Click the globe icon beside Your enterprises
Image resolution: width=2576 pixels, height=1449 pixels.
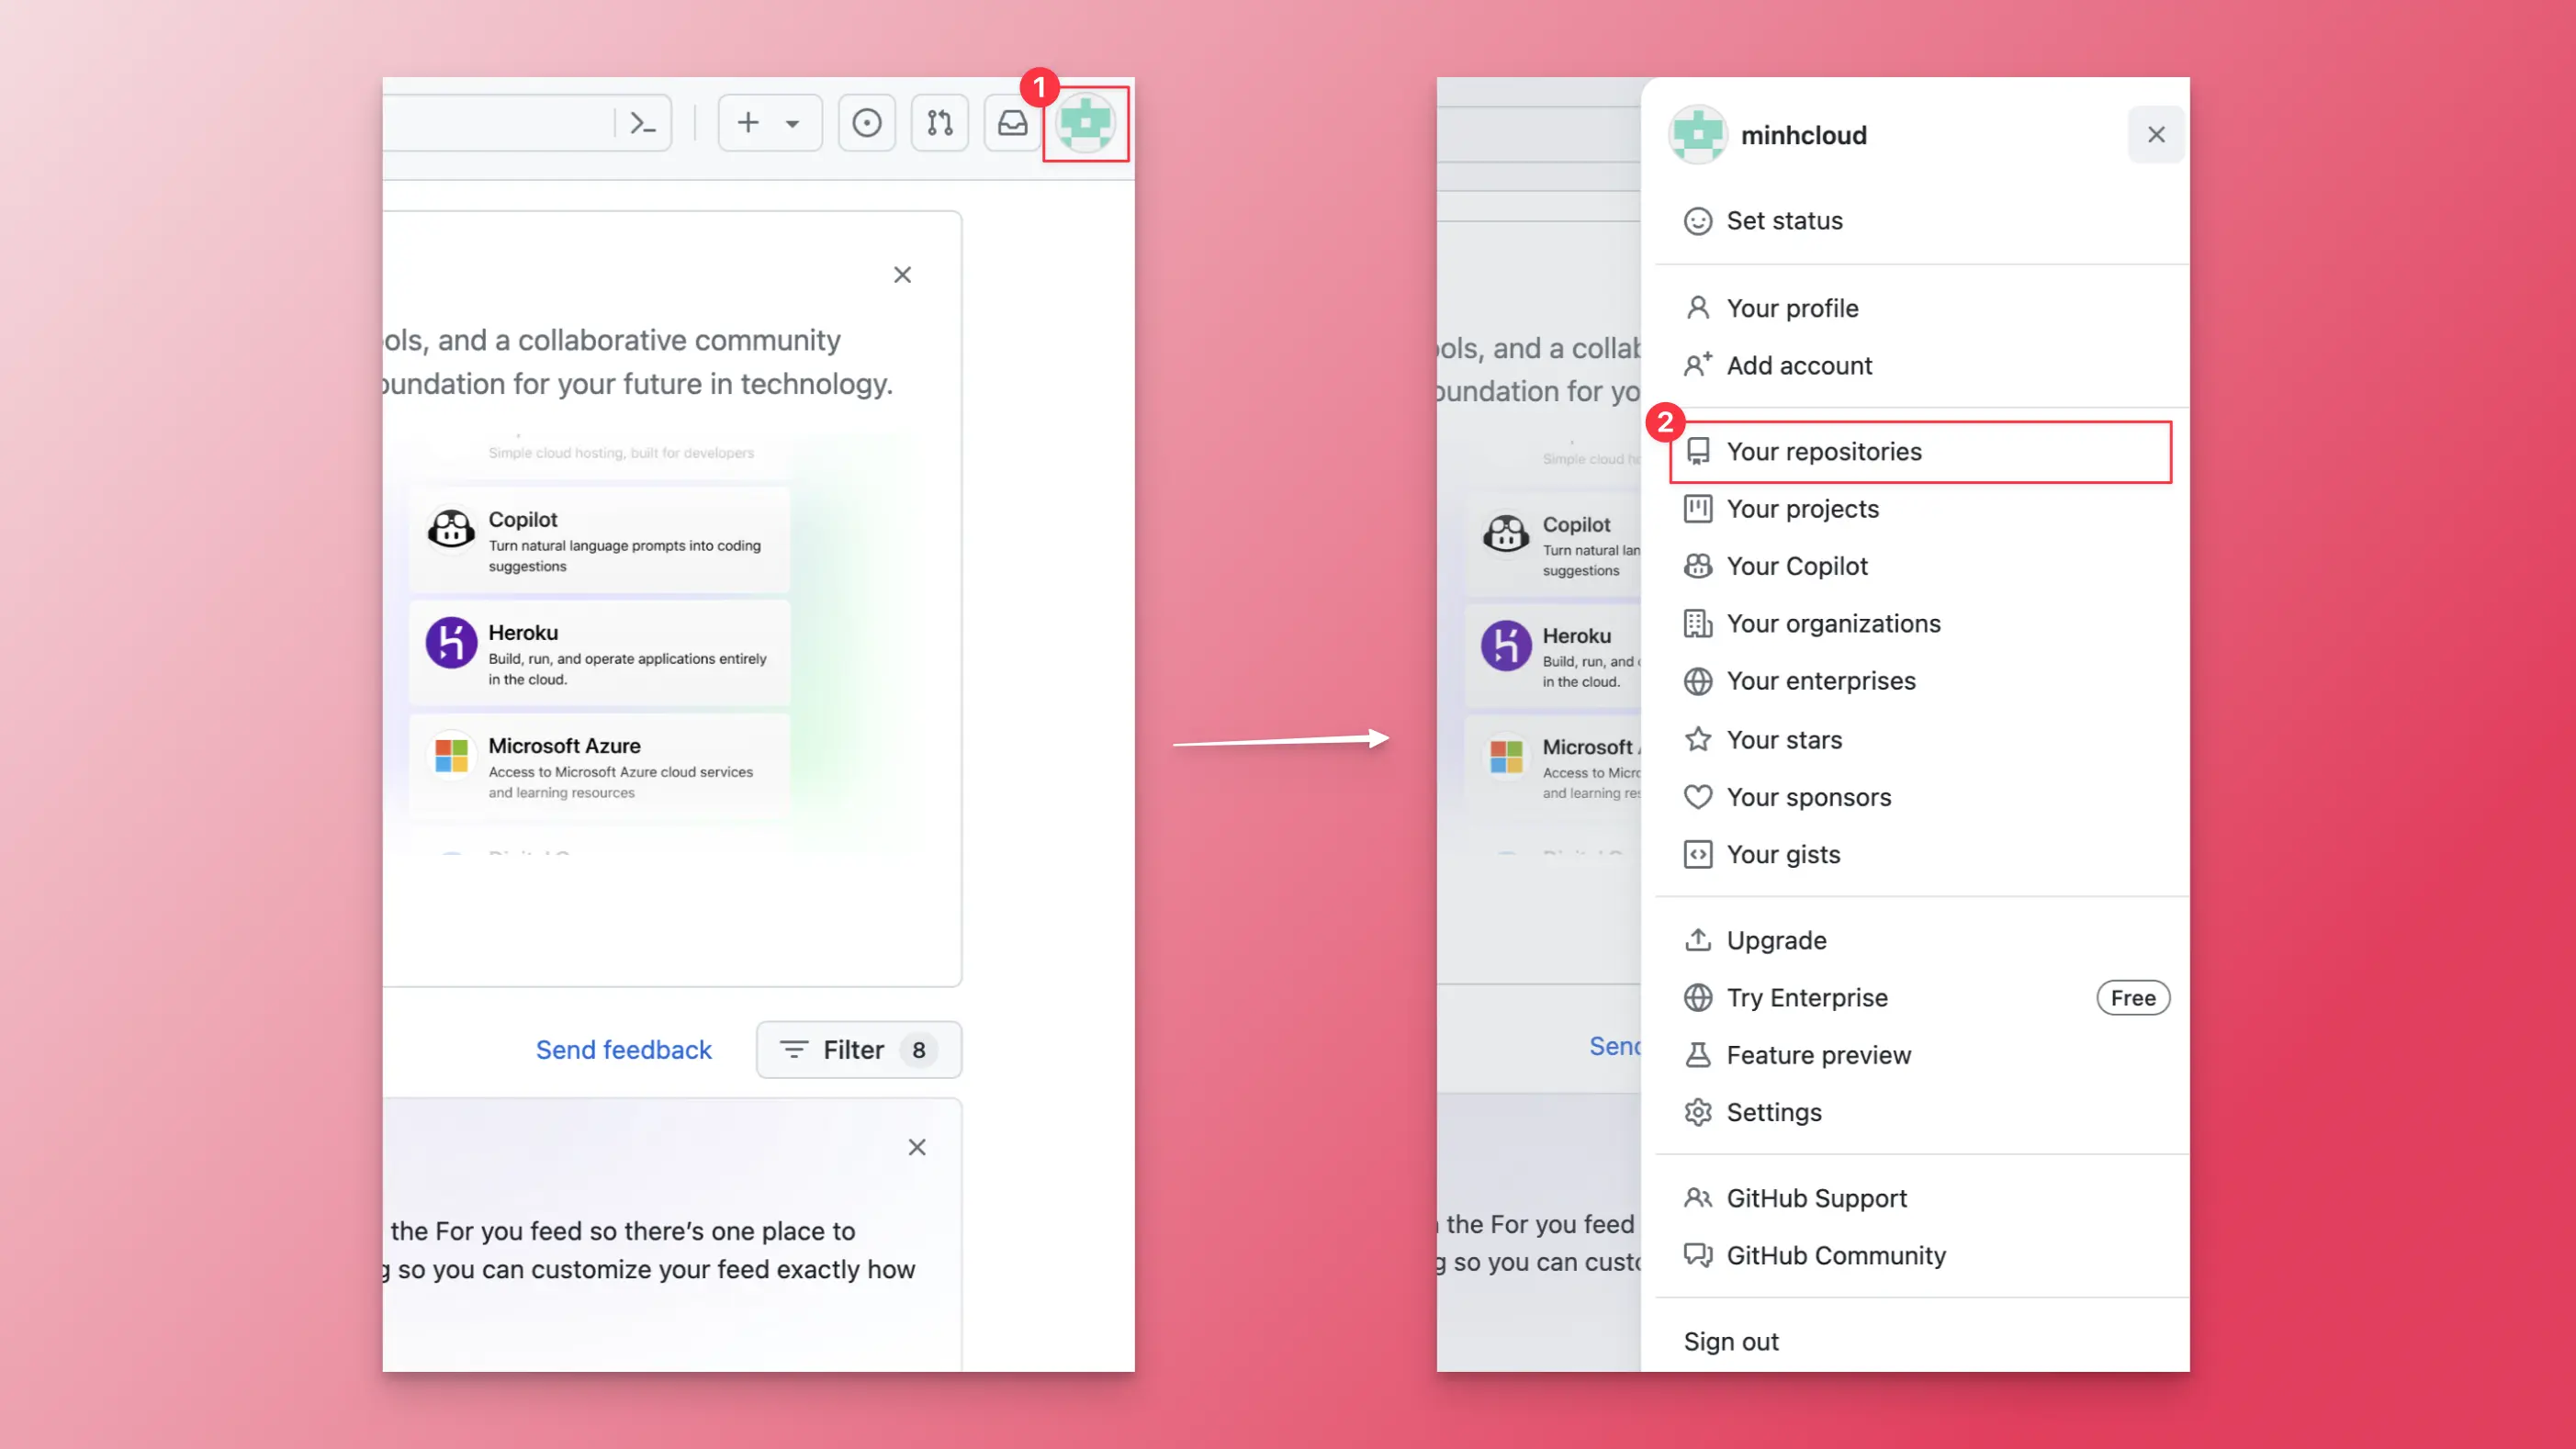[x=1698, y=682]
